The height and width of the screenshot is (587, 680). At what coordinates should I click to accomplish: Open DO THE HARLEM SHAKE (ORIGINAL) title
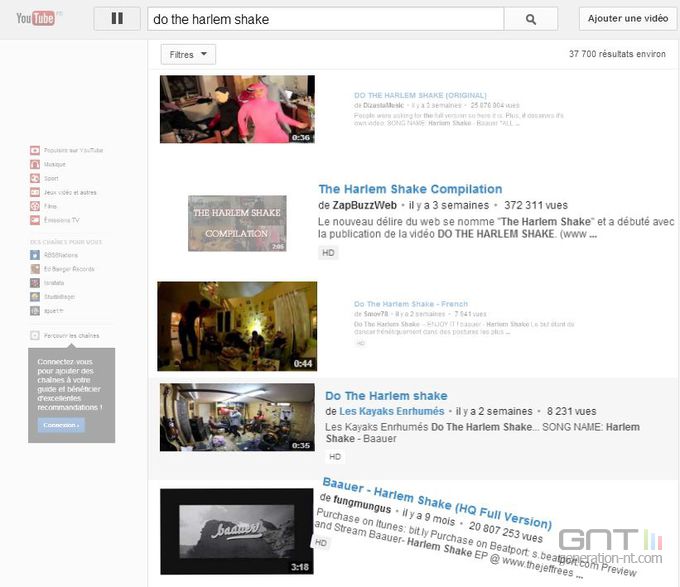coord(420,95)
